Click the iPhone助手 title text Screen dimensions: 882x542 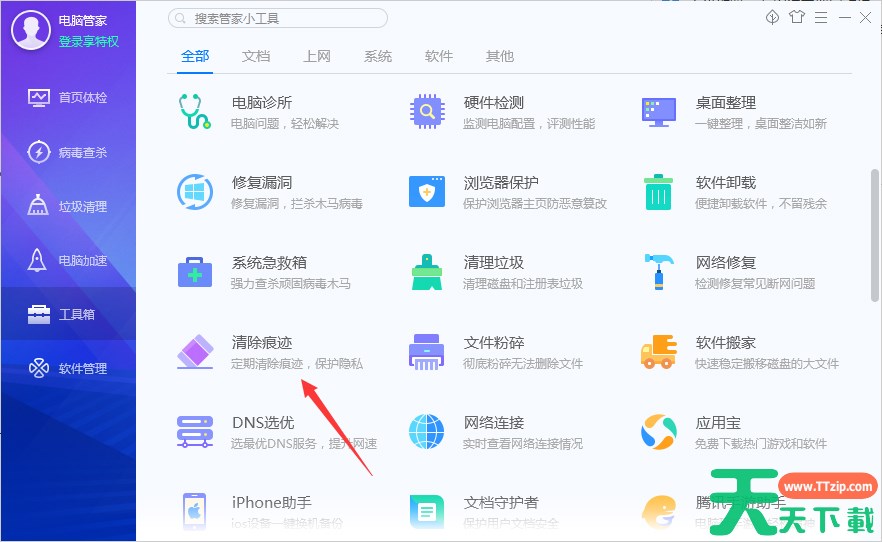point(272,502)
